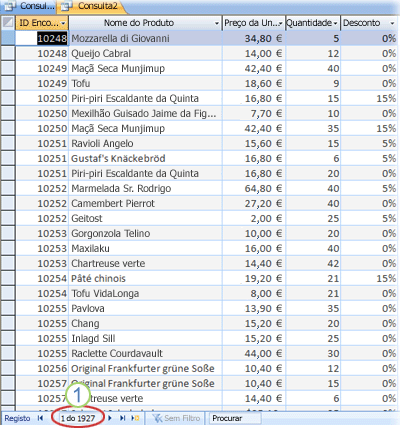This screenshot has height=428, width=400.
Task: Click the 10256 order ID cell
Action: tap(42, 368)
